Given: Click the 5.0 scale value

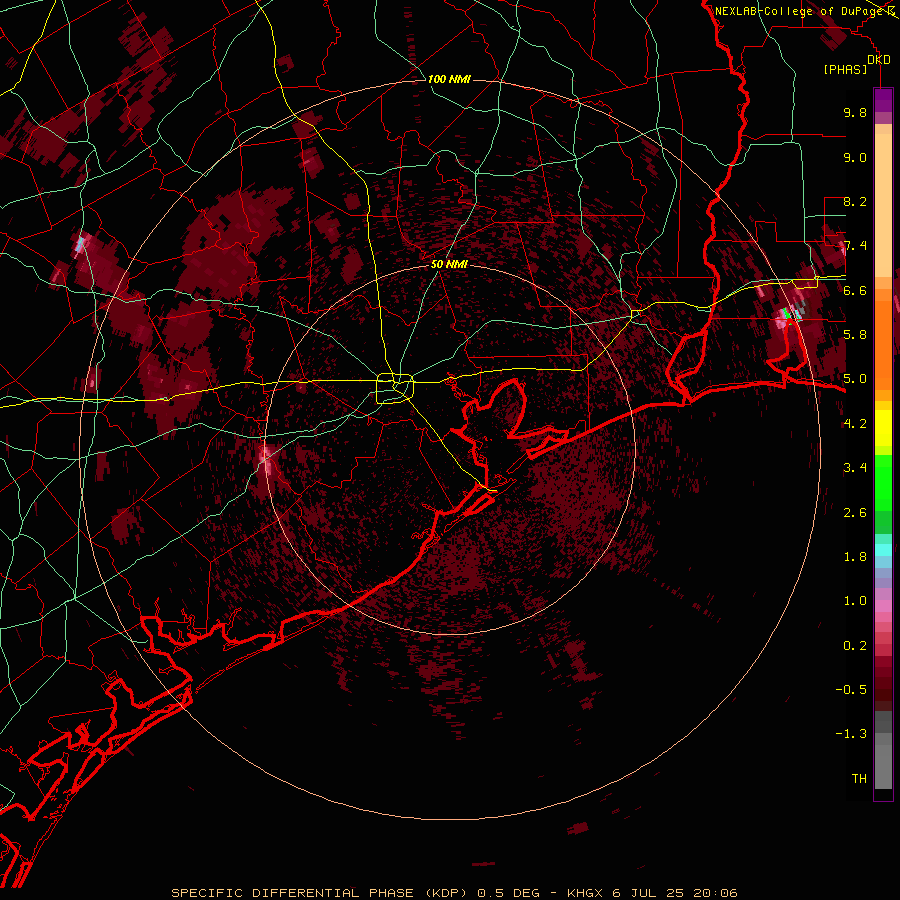Looking at the screenshot, I should click(855, 379).
